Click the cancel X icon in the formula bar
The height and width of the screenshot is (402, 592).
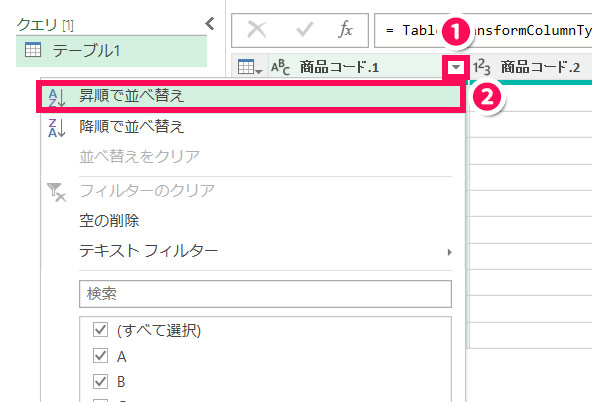point(257,30)
